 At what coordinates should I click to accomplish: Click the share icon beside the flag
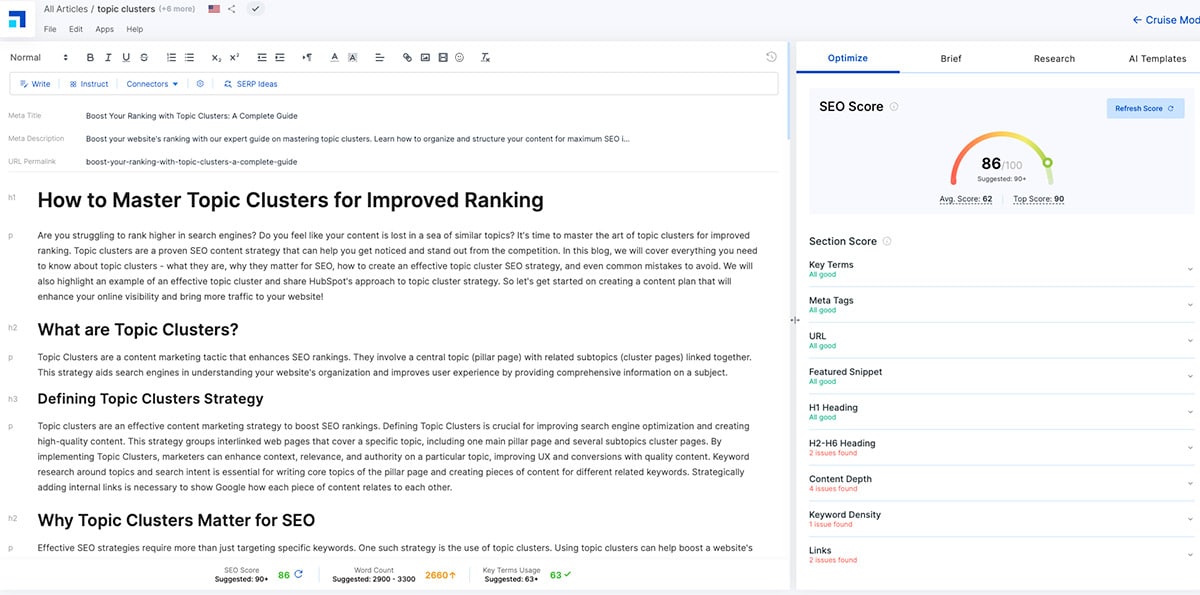(232, 9)
